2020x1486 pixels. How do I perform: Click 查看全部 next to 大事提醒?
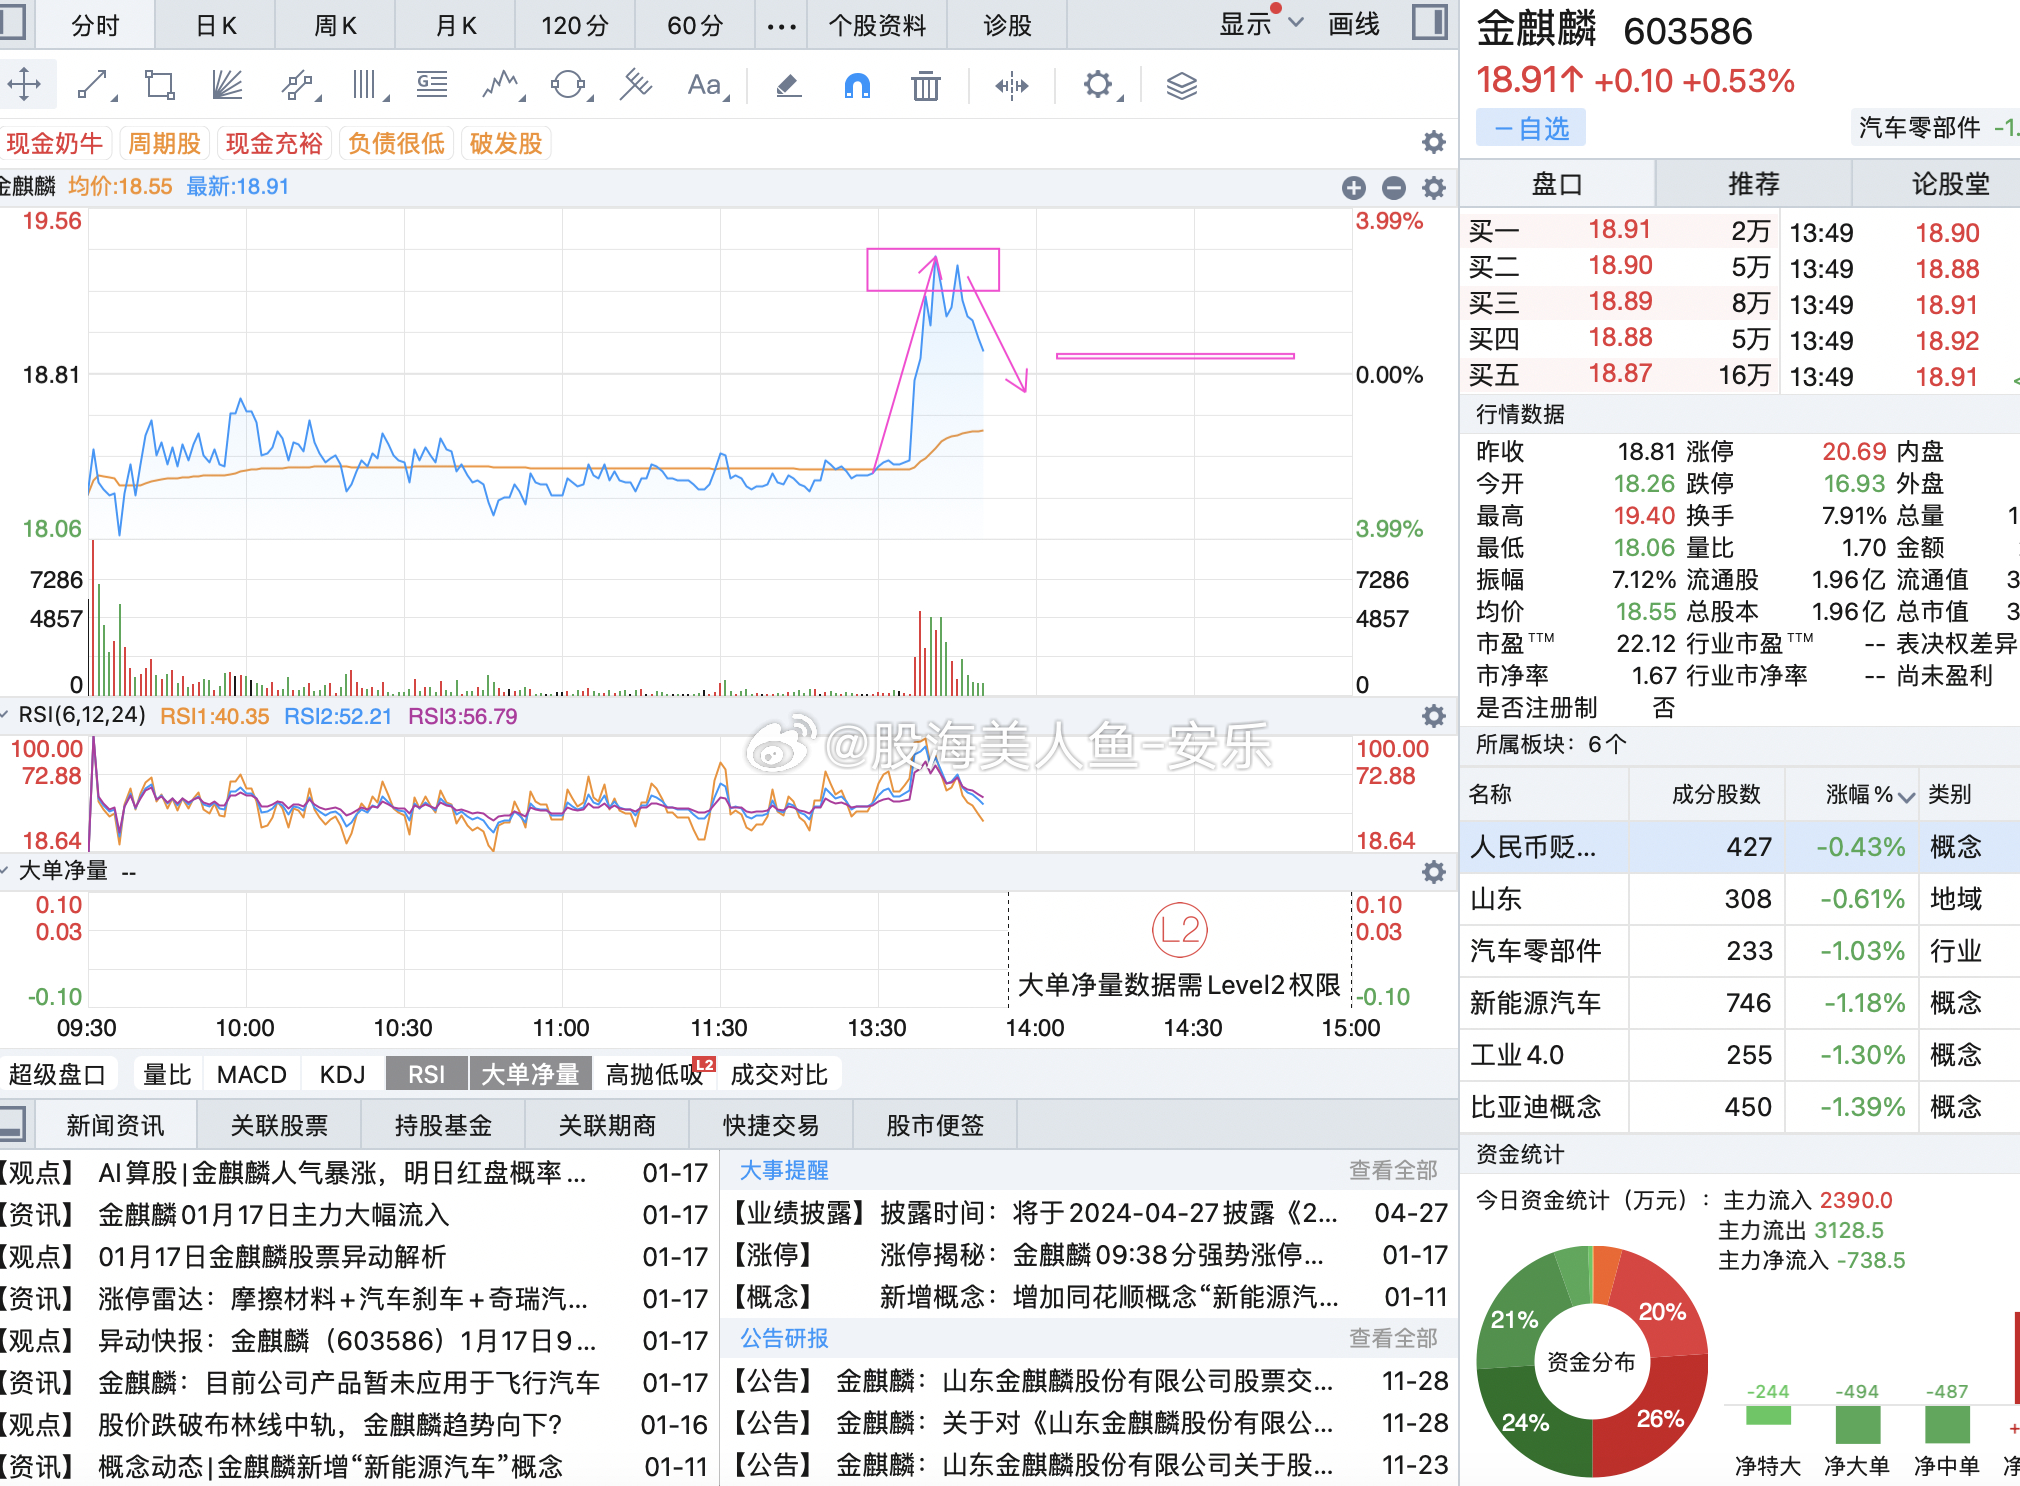pos(1393,1169)
